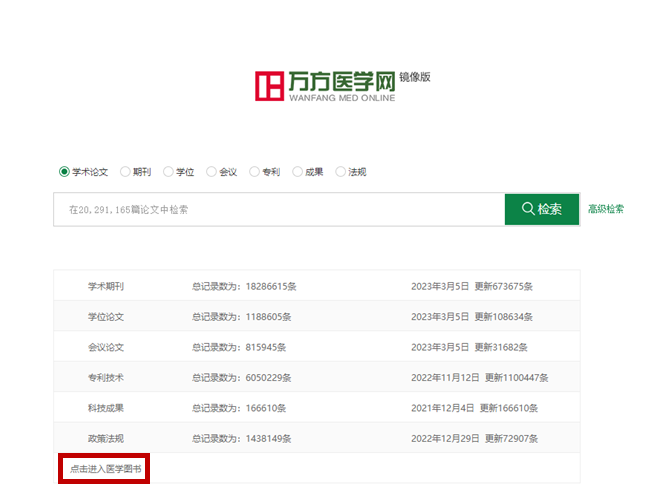Click the 学位论文 row label

106,317
